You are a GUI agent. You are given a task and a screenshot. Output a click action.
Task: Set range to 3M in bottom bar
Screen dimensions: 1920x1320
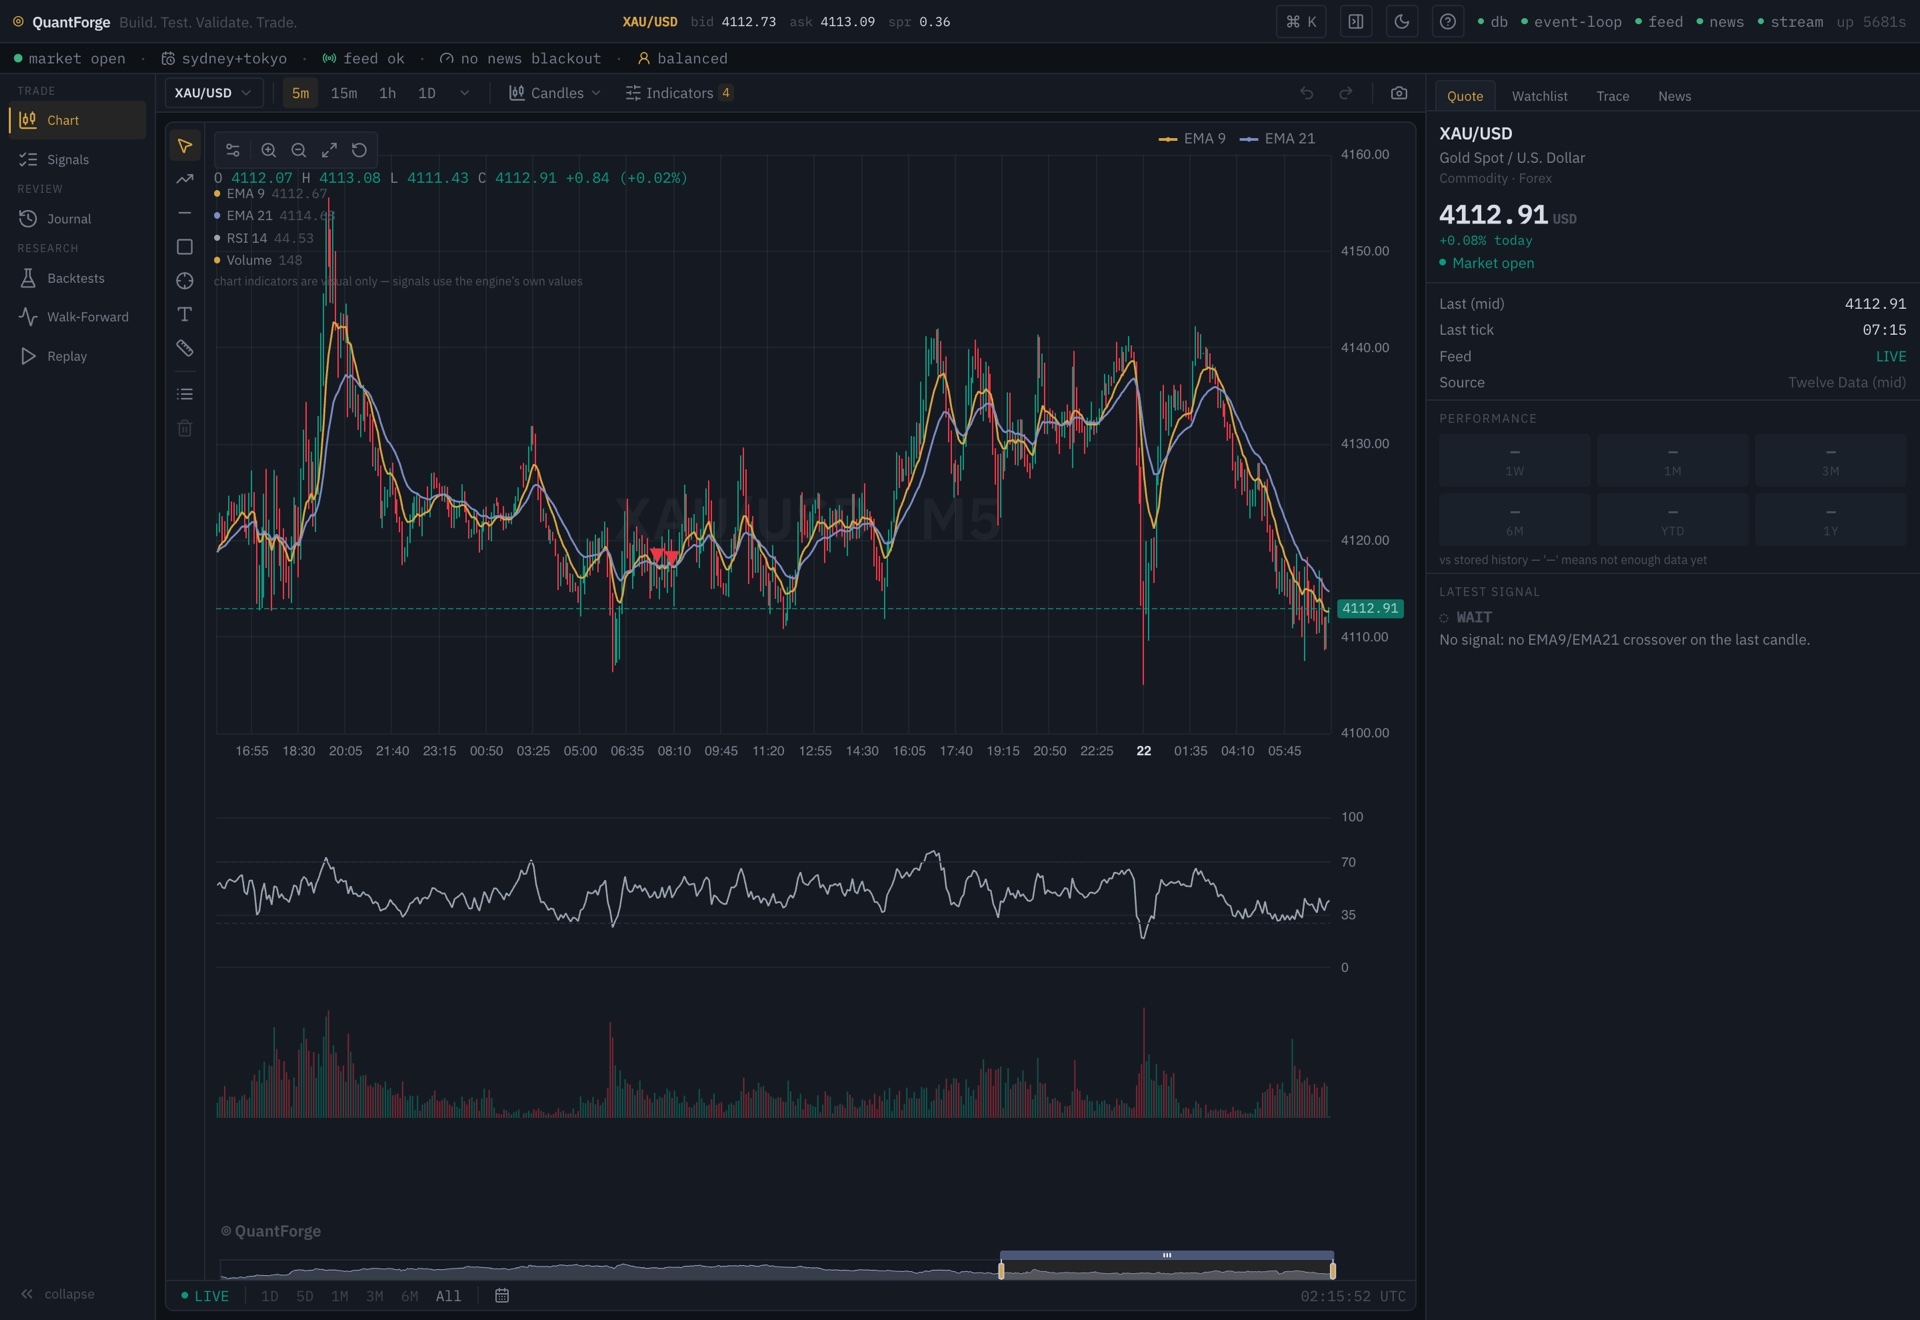pos(375,1296)
